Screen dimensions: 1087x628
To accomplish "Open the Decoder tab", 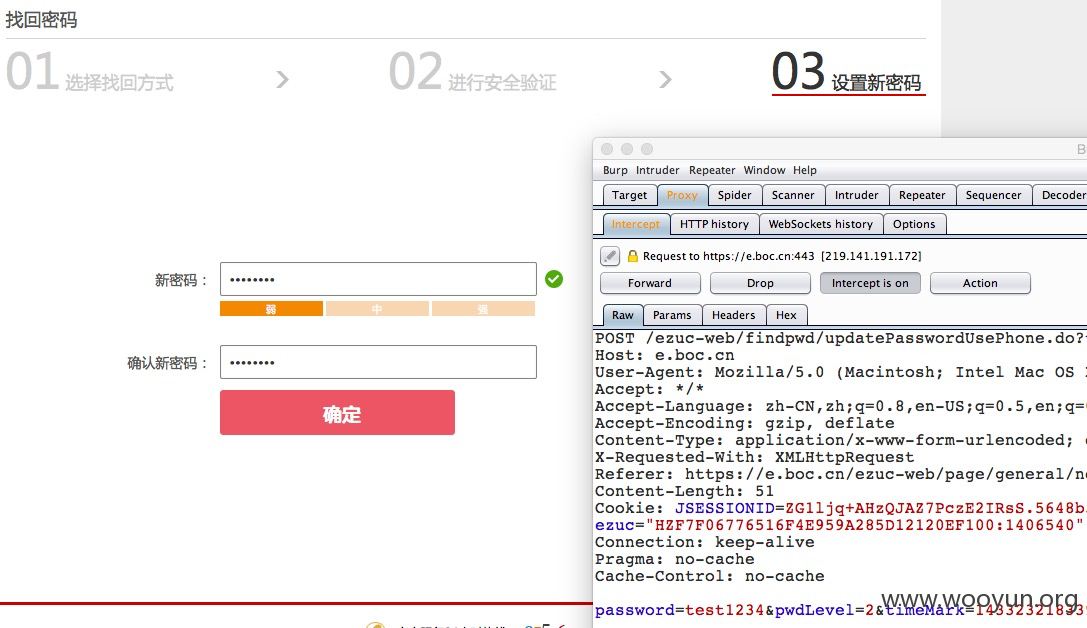I will click(1060, 195).
